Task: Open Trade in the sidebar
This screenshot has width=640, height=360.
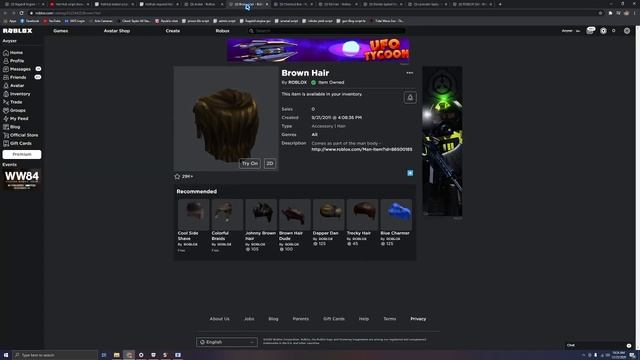Action: [13, 102]
